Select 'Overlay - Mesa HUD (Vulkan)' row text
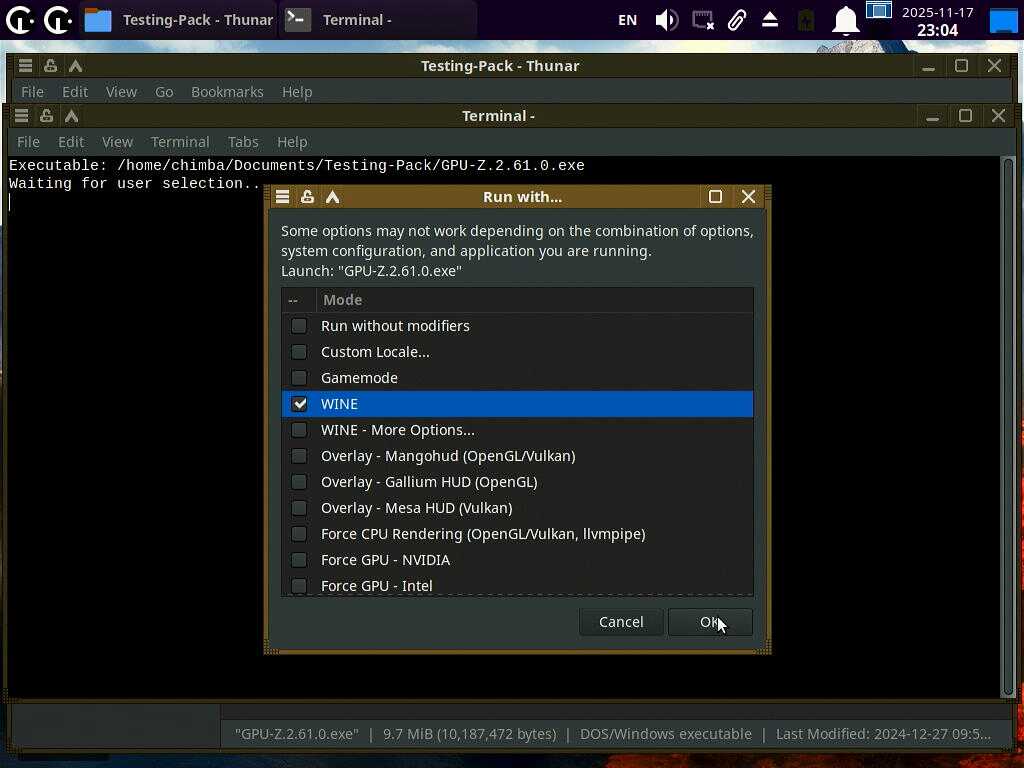The height and width of the screenshot is (768, 1024). (417, 508)
